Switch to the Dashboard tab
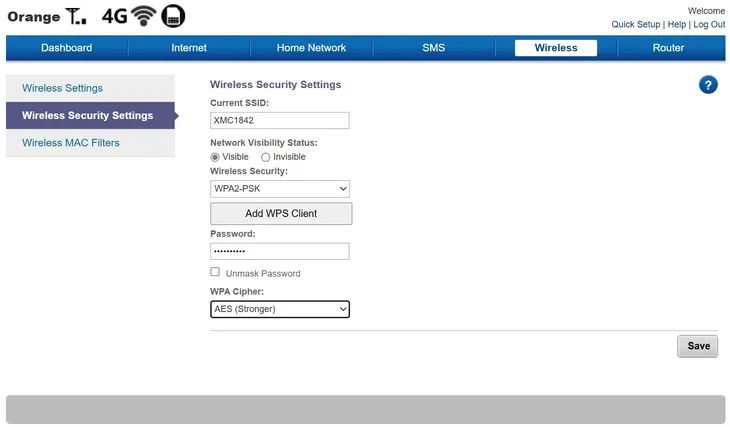The height and width of the screenshot is (427, 730). pyautogui.click(x=67, y=48)
